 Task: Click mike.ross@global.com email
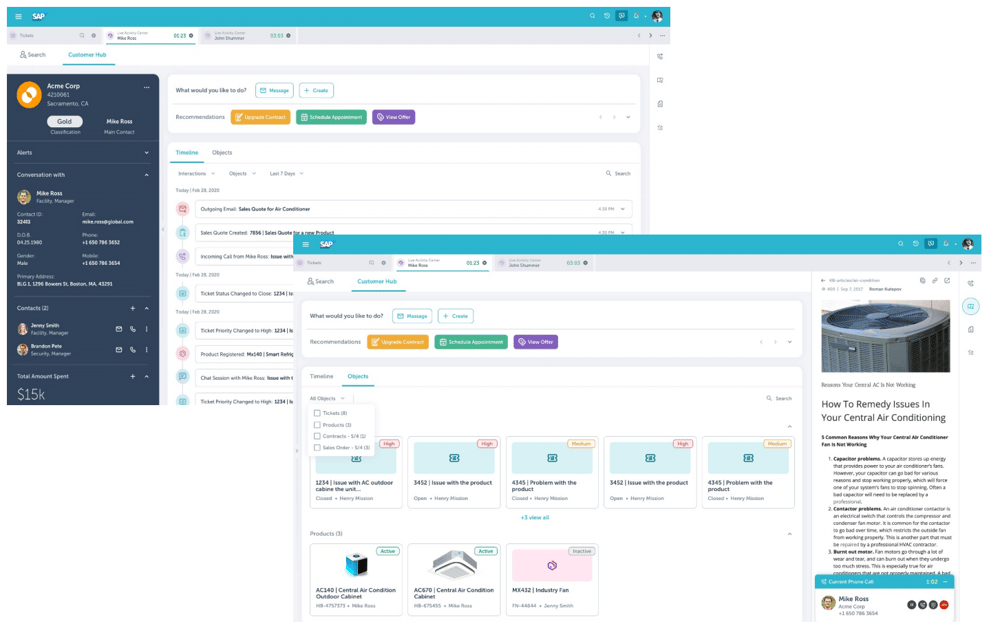click(x=108, y=222)
